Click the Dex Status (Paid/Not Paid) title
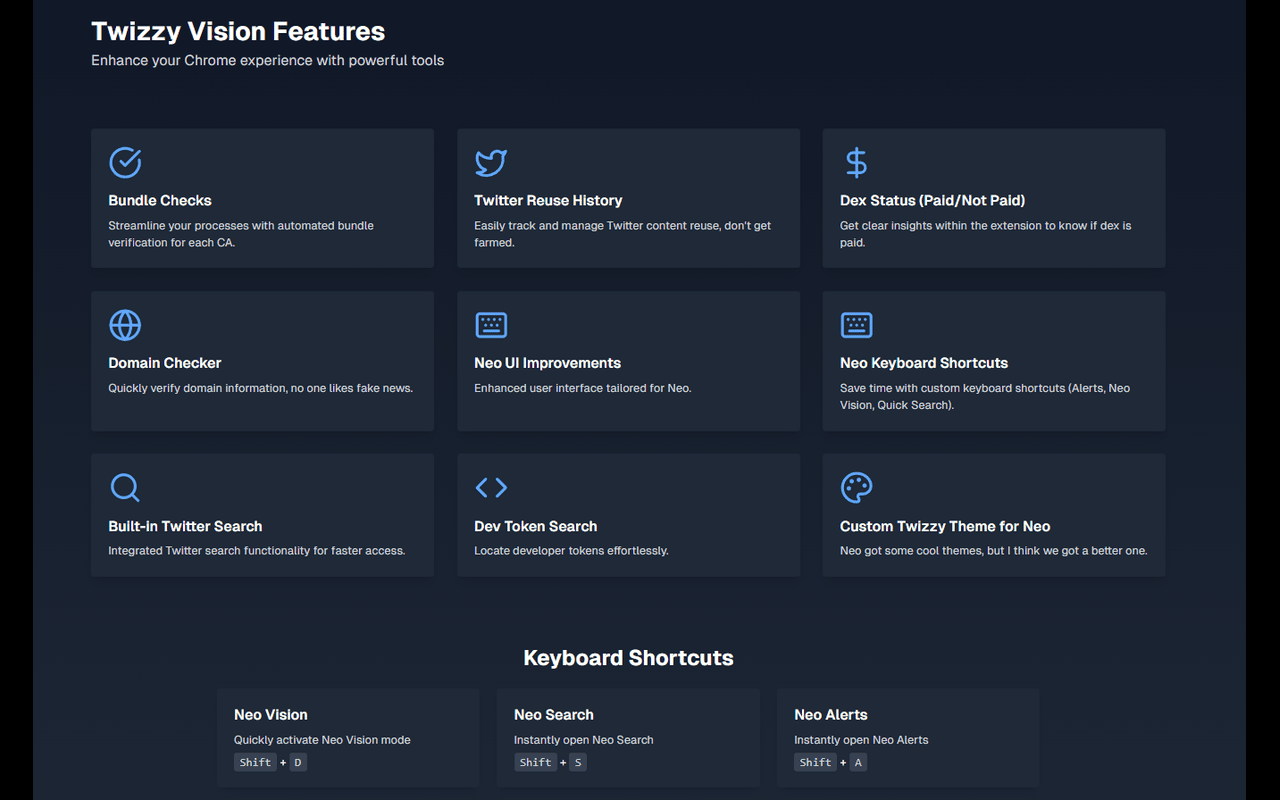The width and height of the screenshot is (1280, 800). coord(932,200)
